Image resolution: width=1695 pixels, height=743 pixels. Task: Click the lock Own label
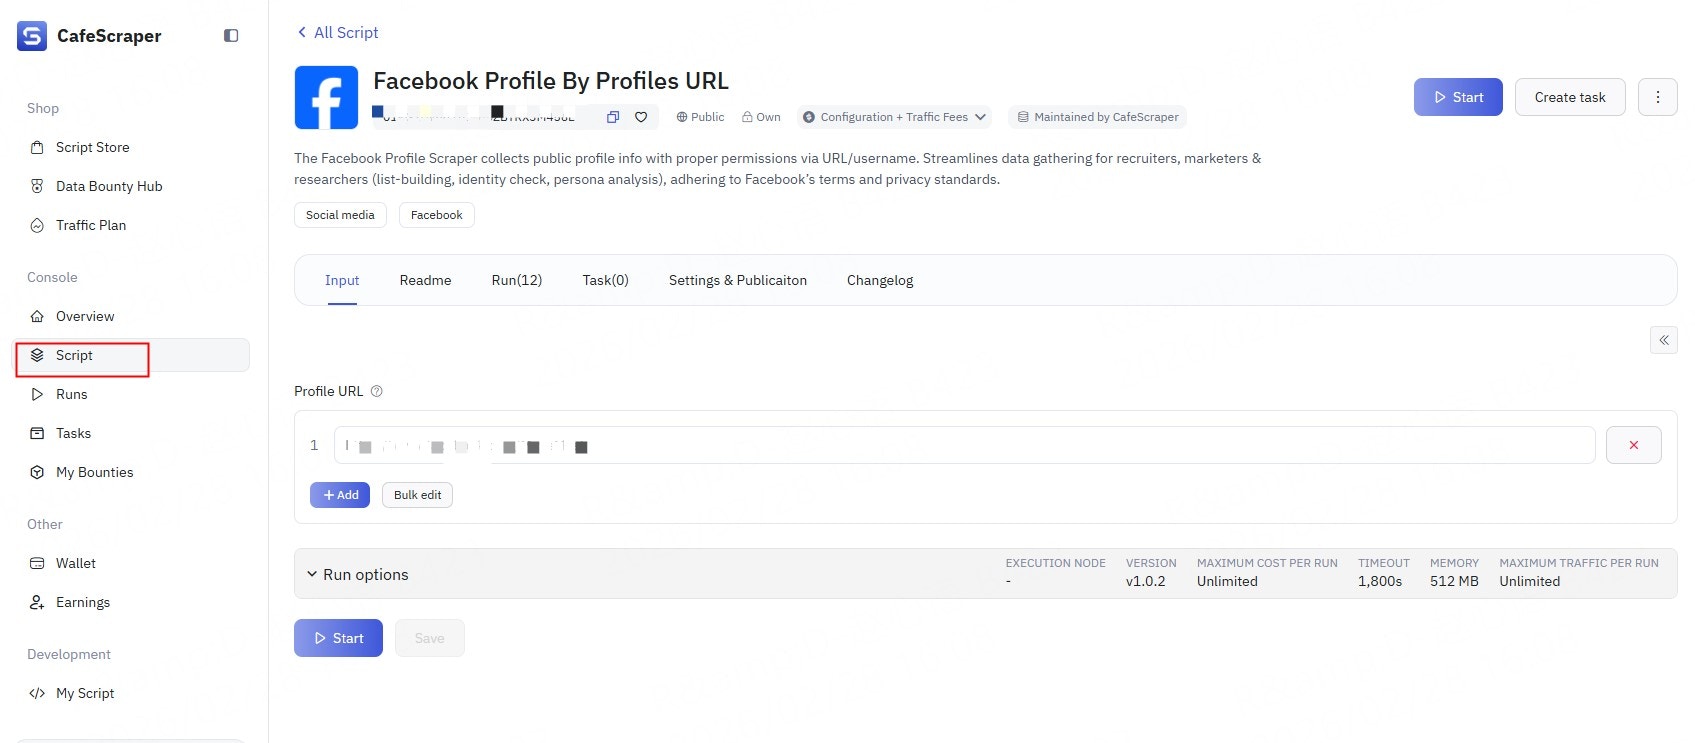pos(761,117)
